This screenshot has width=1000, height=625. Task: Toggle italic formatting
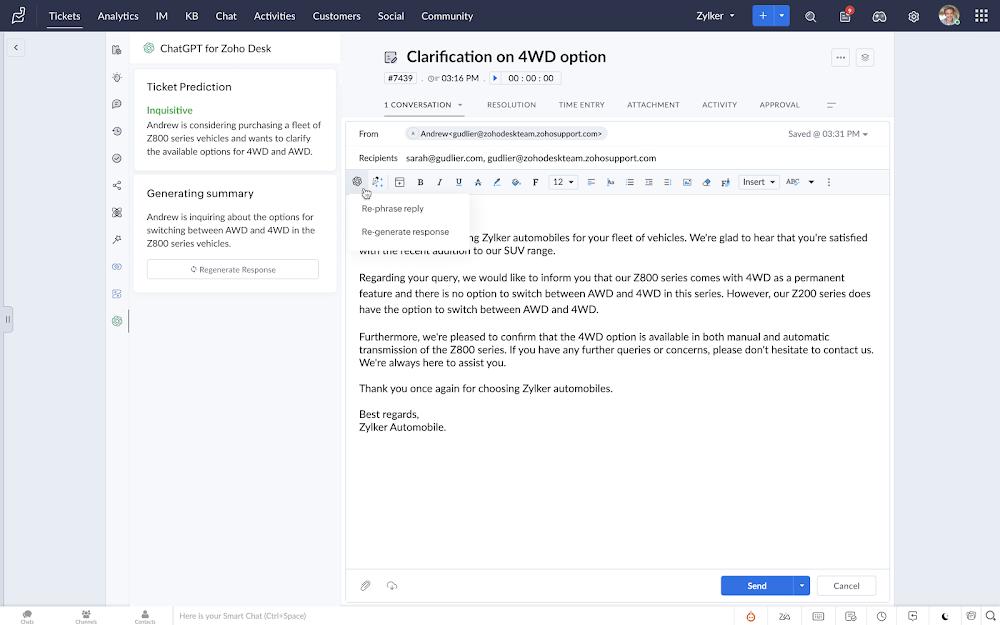click(439, 182)
